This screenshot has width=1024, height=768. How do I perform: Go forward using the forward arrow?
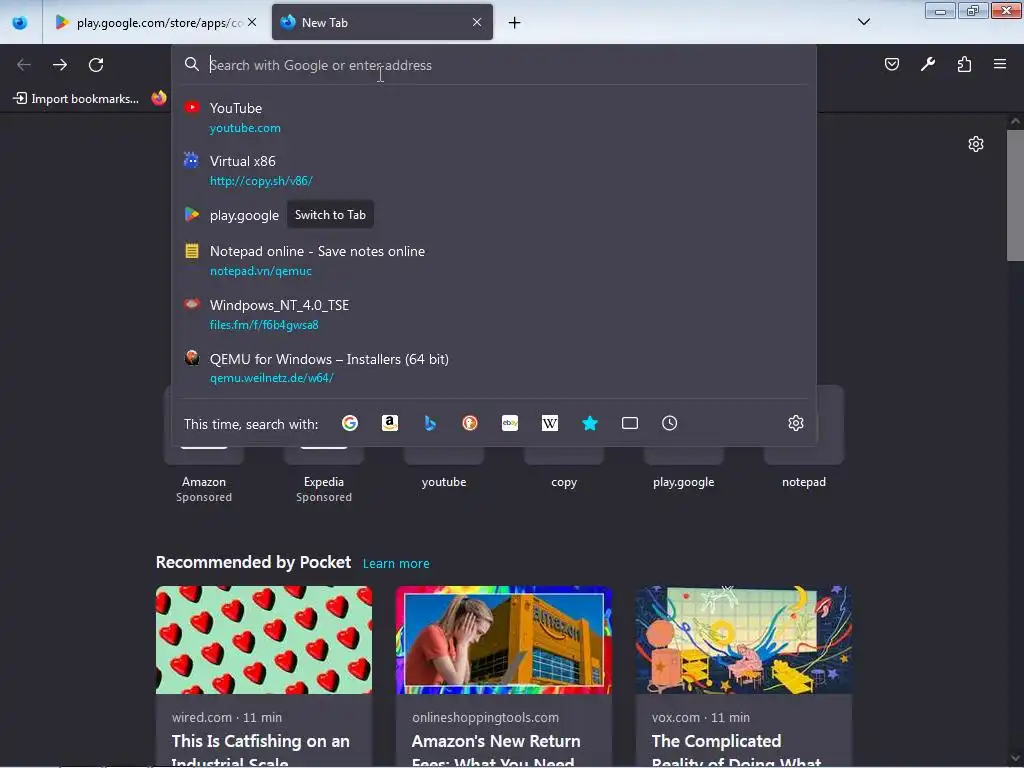(x=60, y=65)
